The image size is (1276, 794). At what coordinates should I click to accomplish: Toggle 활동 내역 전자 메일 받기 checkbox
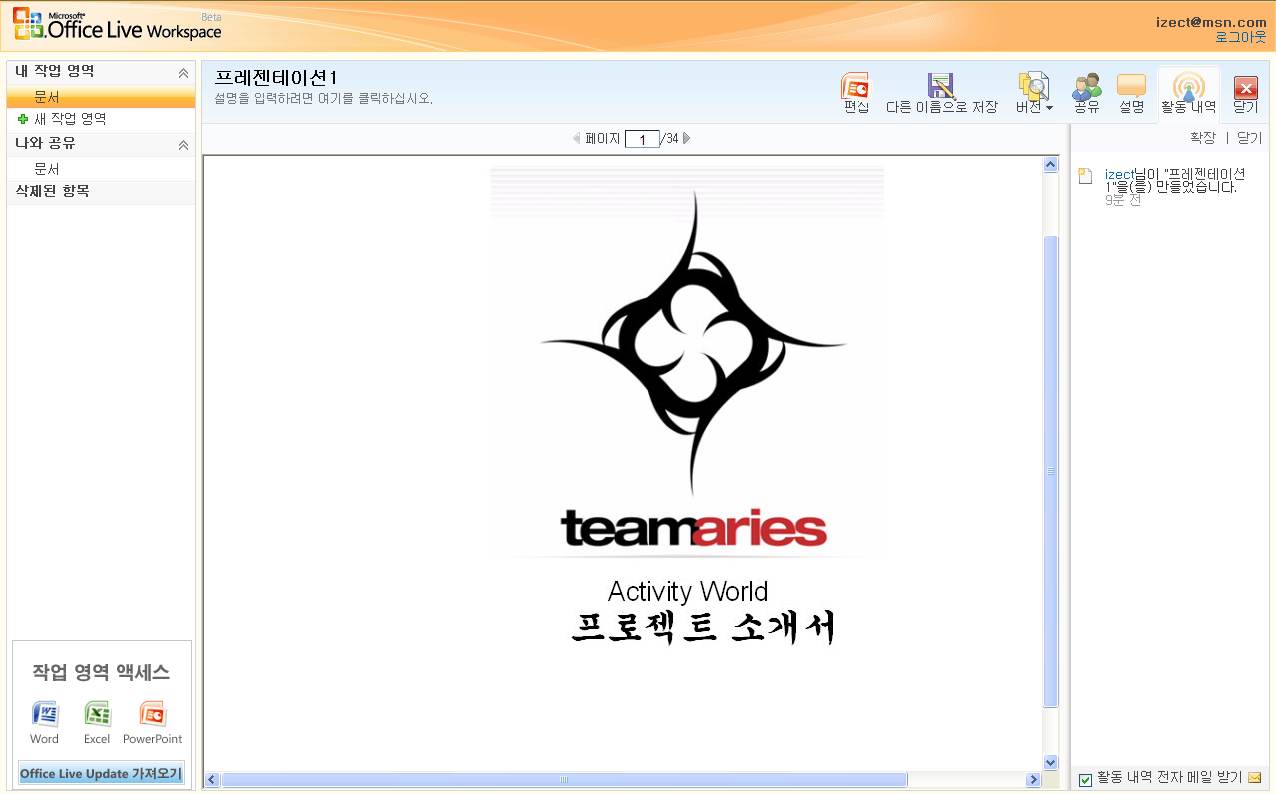click(1084, 777)
